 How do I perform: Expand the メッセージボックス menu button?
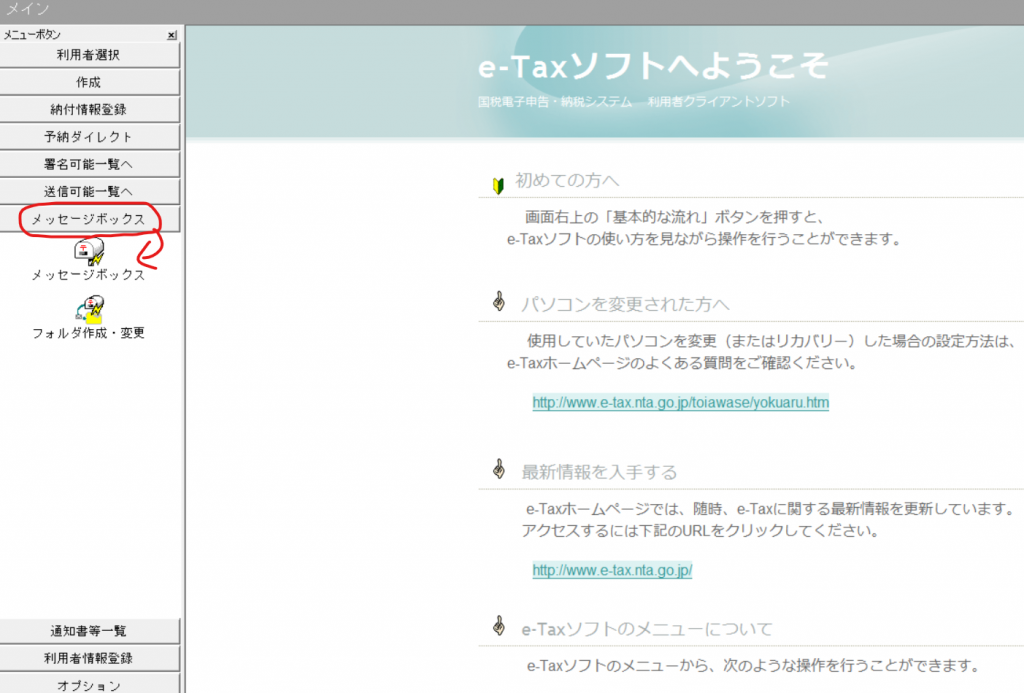pos(89,219)
